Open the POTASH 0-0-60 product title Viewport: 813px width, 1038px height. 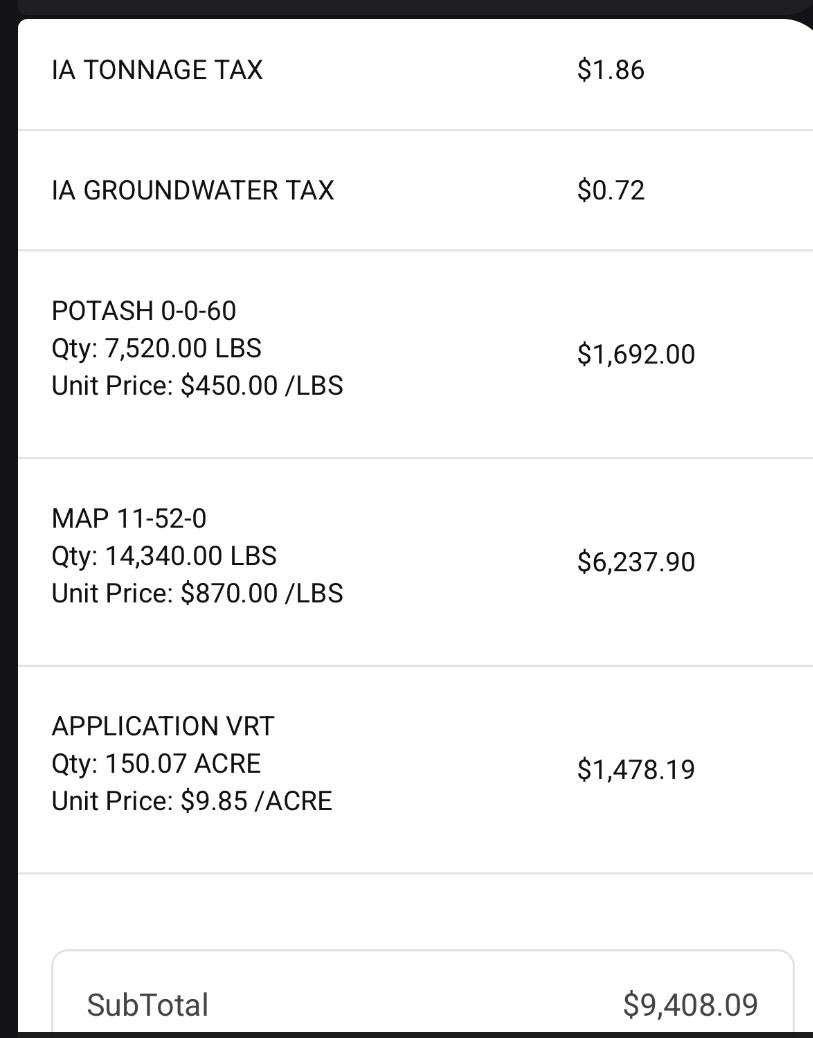pyautogui.click(x=144, y=310)
